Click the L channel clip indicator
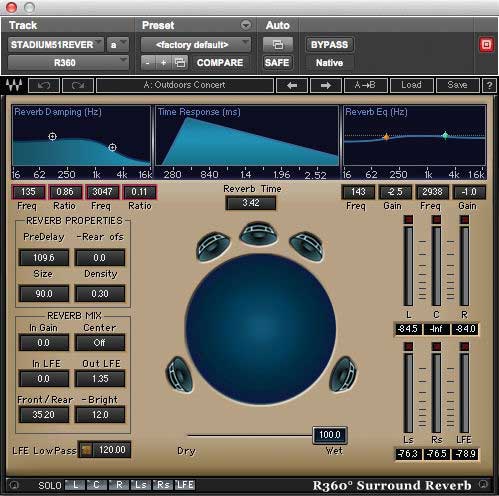Image resolution: width=499 pixels, height=496 pixels. 408,219
